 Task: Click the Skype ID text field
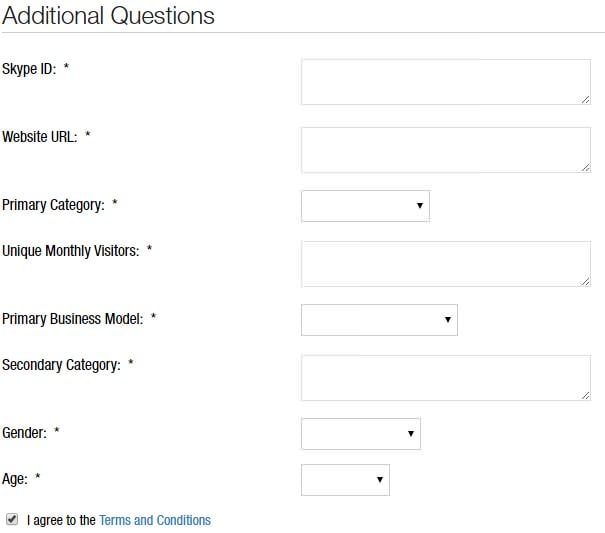click(x=445, y=82)
